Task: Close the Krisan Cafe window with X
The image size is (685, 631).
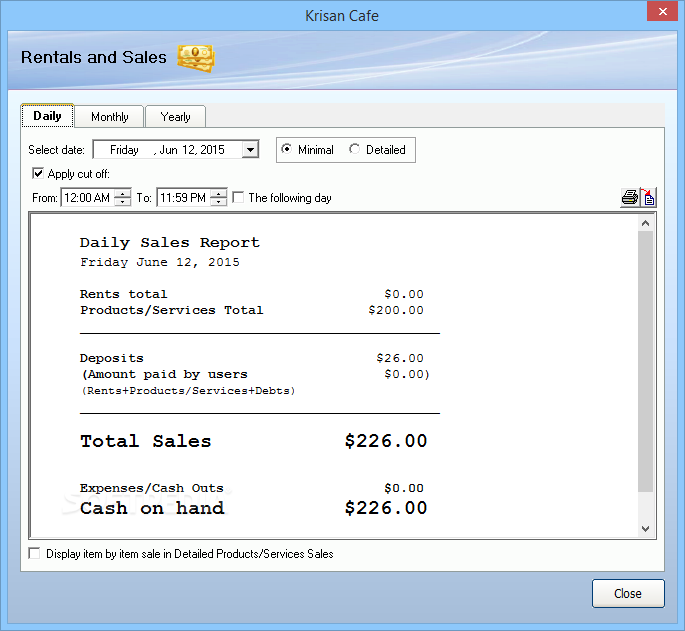Action: pos(662,11)
